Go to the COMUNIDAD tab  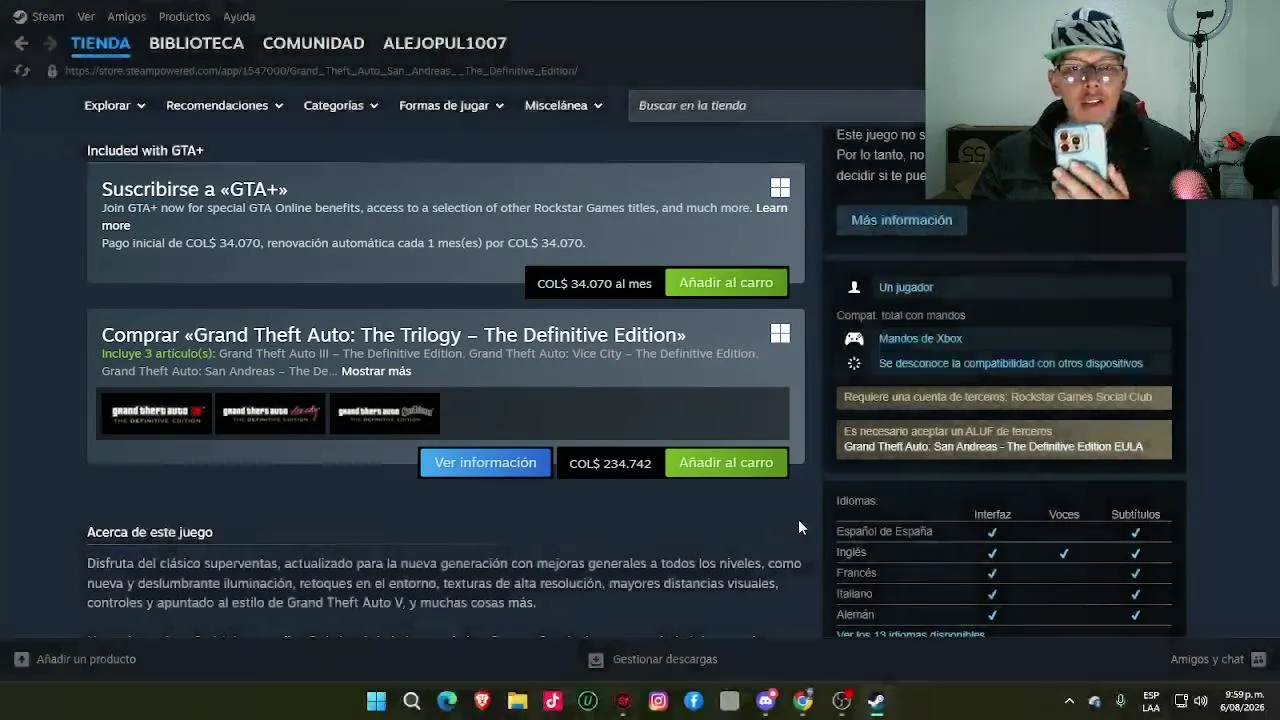tap(313, 43)
